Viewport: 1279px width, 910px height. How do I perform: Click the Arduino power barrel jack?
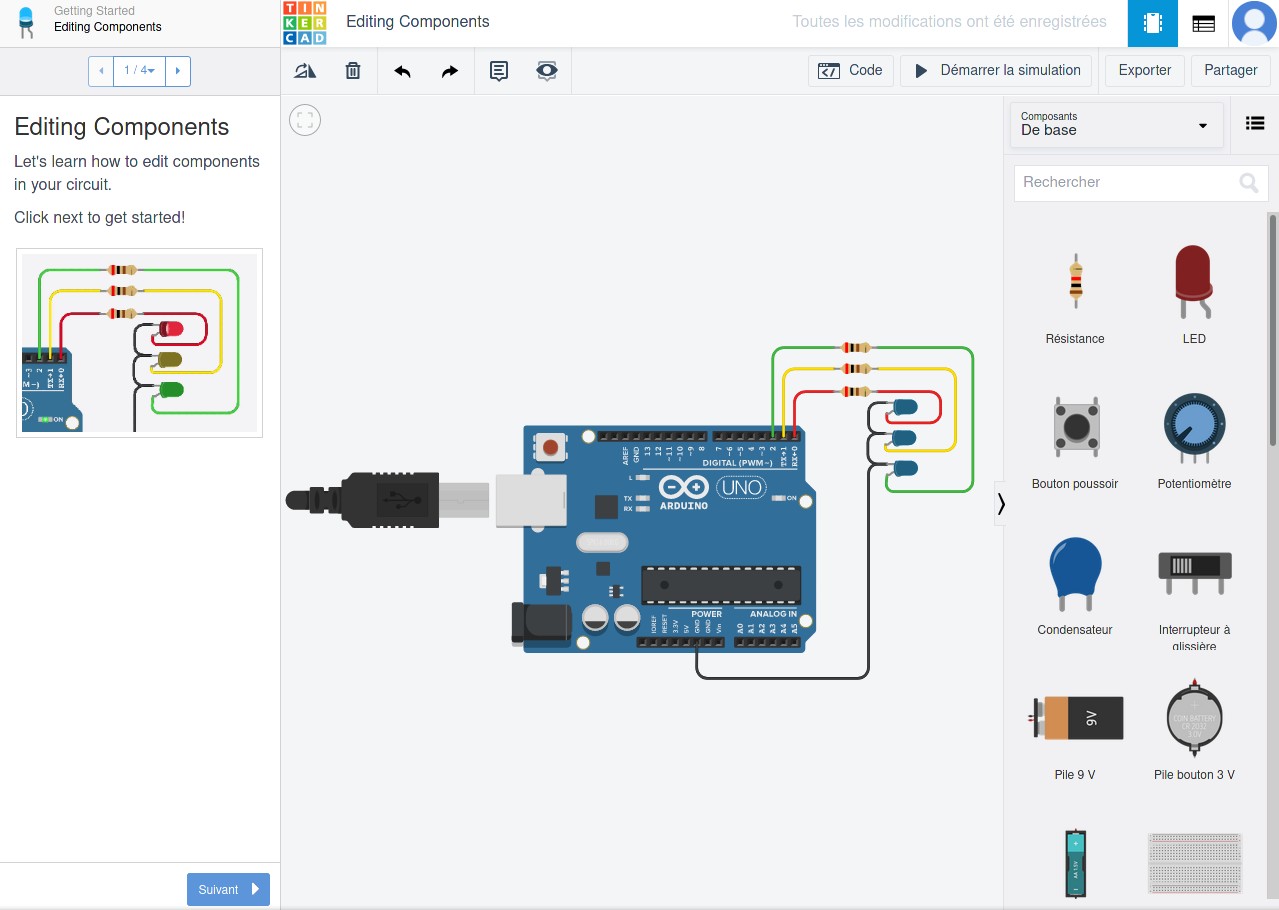point(541,624)
